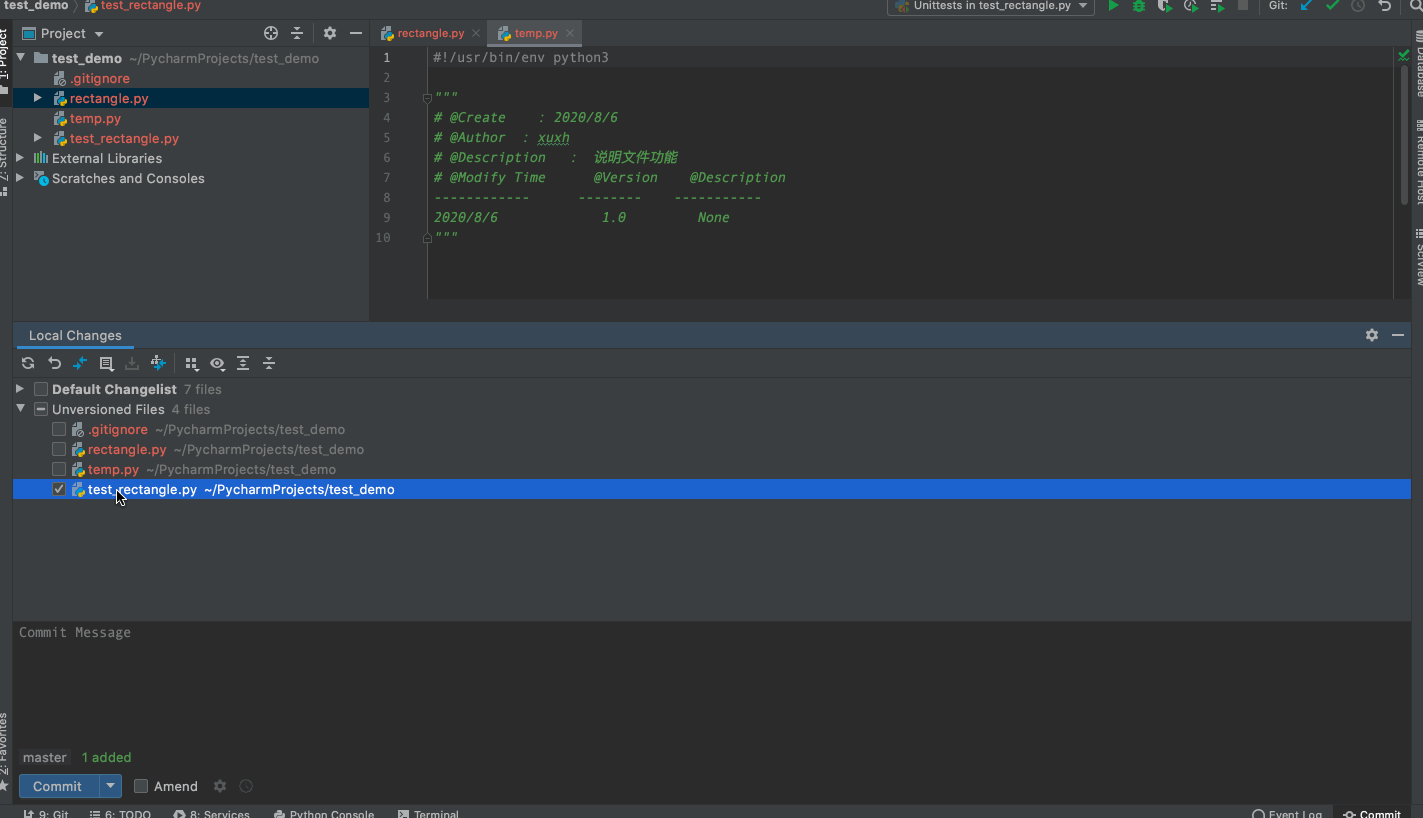The width and height of the screenshot is (1423, 818).
Task: Run with coverage icon in top toolbar
Action: click(1165, 6)
